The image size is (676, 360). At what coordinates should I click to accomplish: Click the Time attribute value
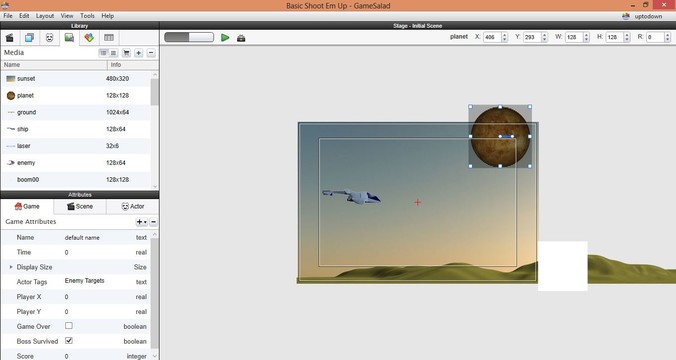[66, 252]
